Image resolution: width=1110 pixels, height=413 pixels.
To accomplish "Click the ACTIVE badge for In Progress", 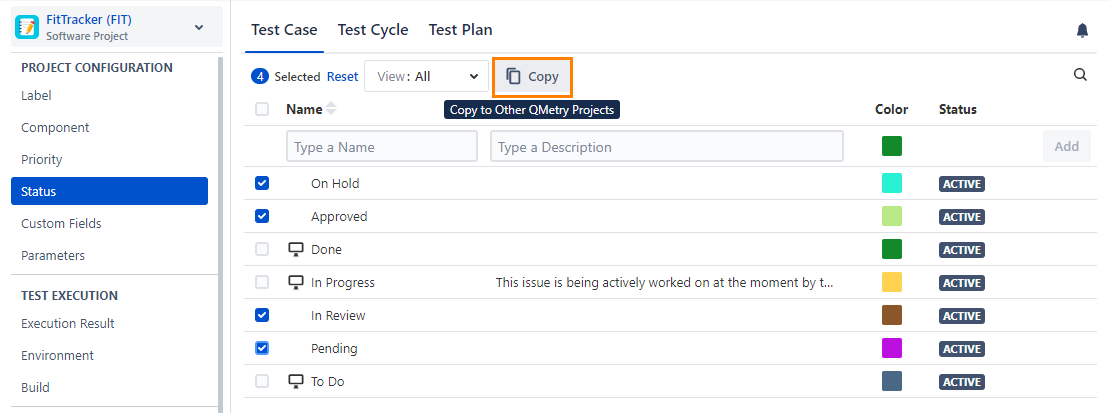I will pyautogui.click(x=962, y=283).
